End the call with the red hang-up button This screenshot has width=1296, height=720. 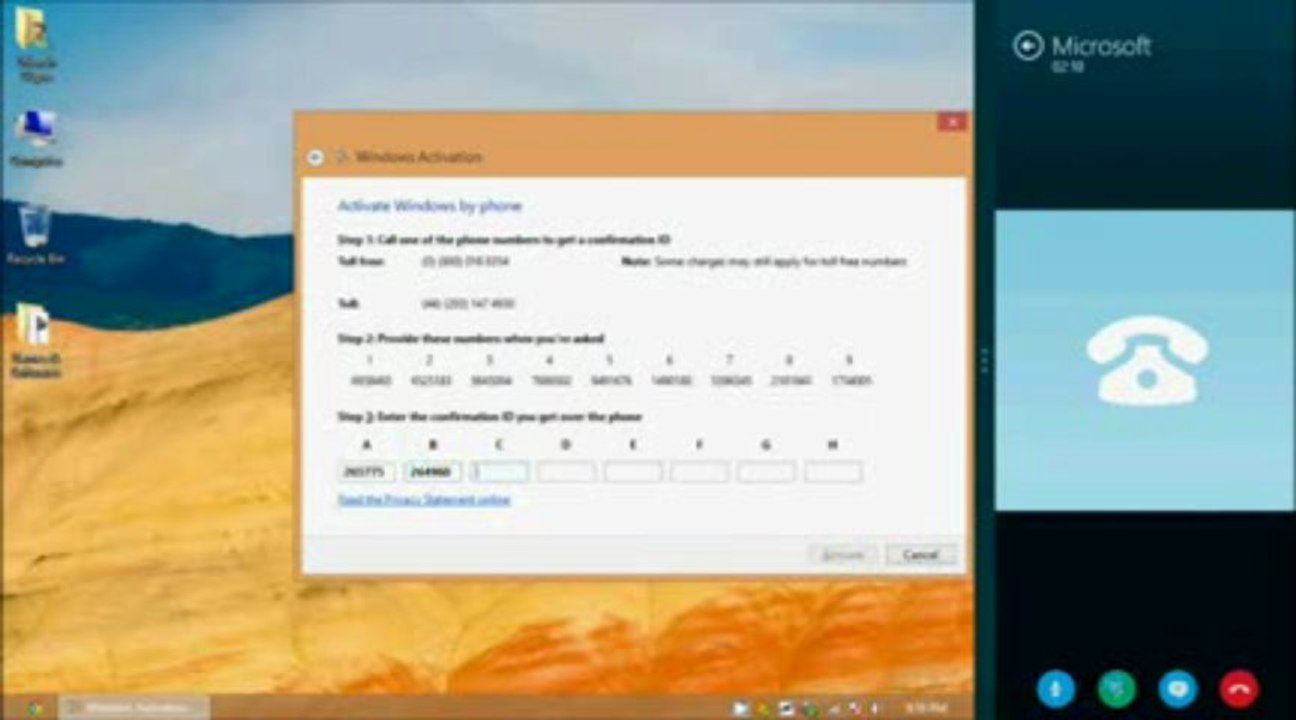1239,689
